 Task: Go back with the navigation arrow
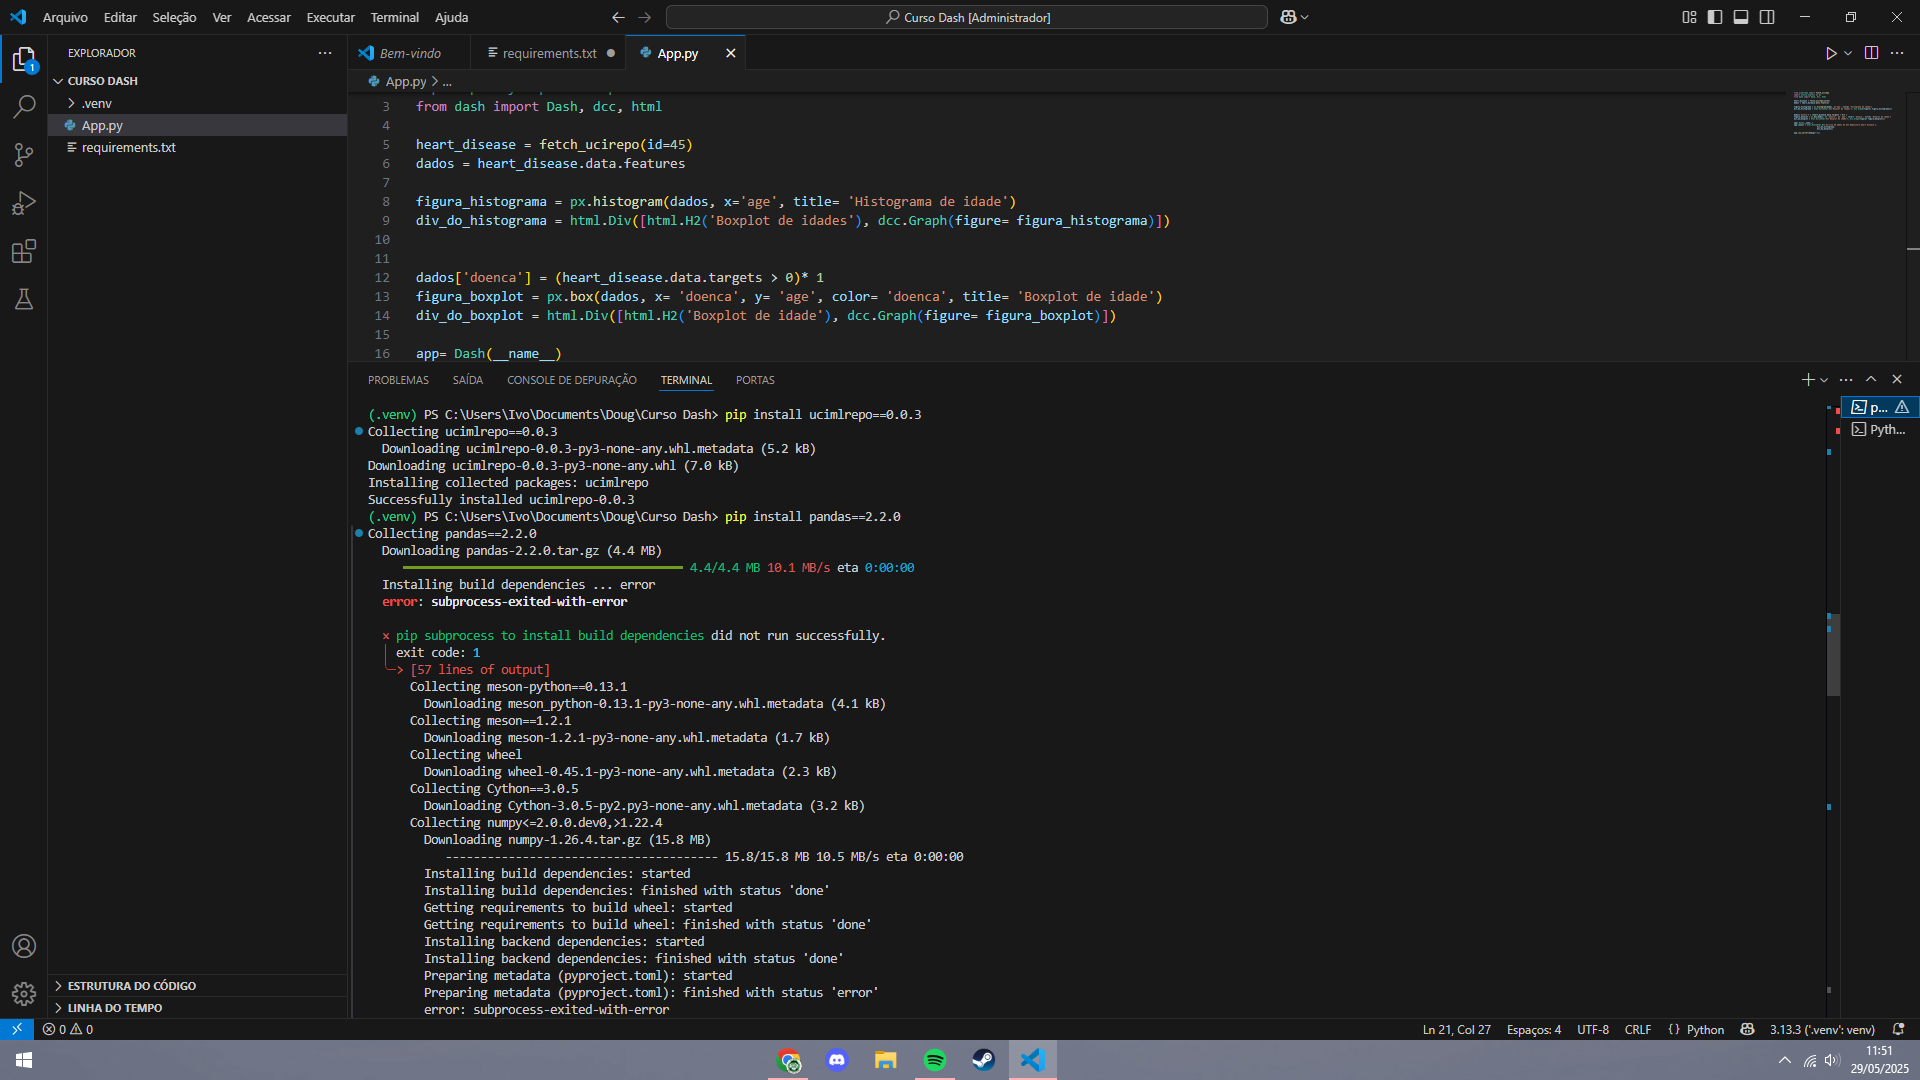click(618, 17)
